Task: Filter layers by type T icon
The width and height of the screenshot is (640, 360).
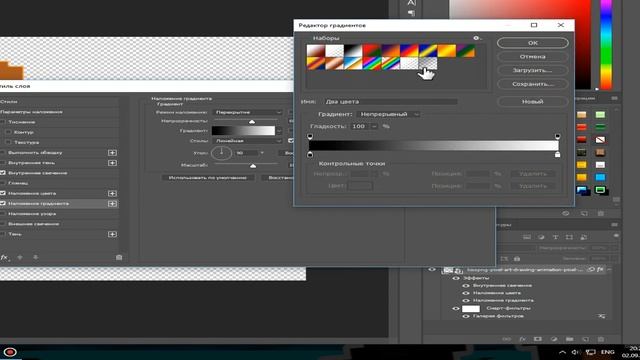Action: coord(555,237)
